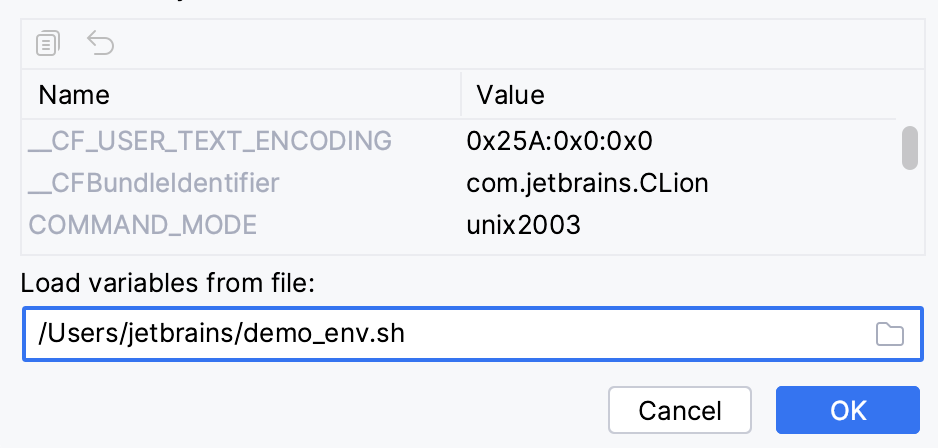The height and width of the screenshot is (448, 938).
Task: Select the unix2003 value cell
Action: 523,225
